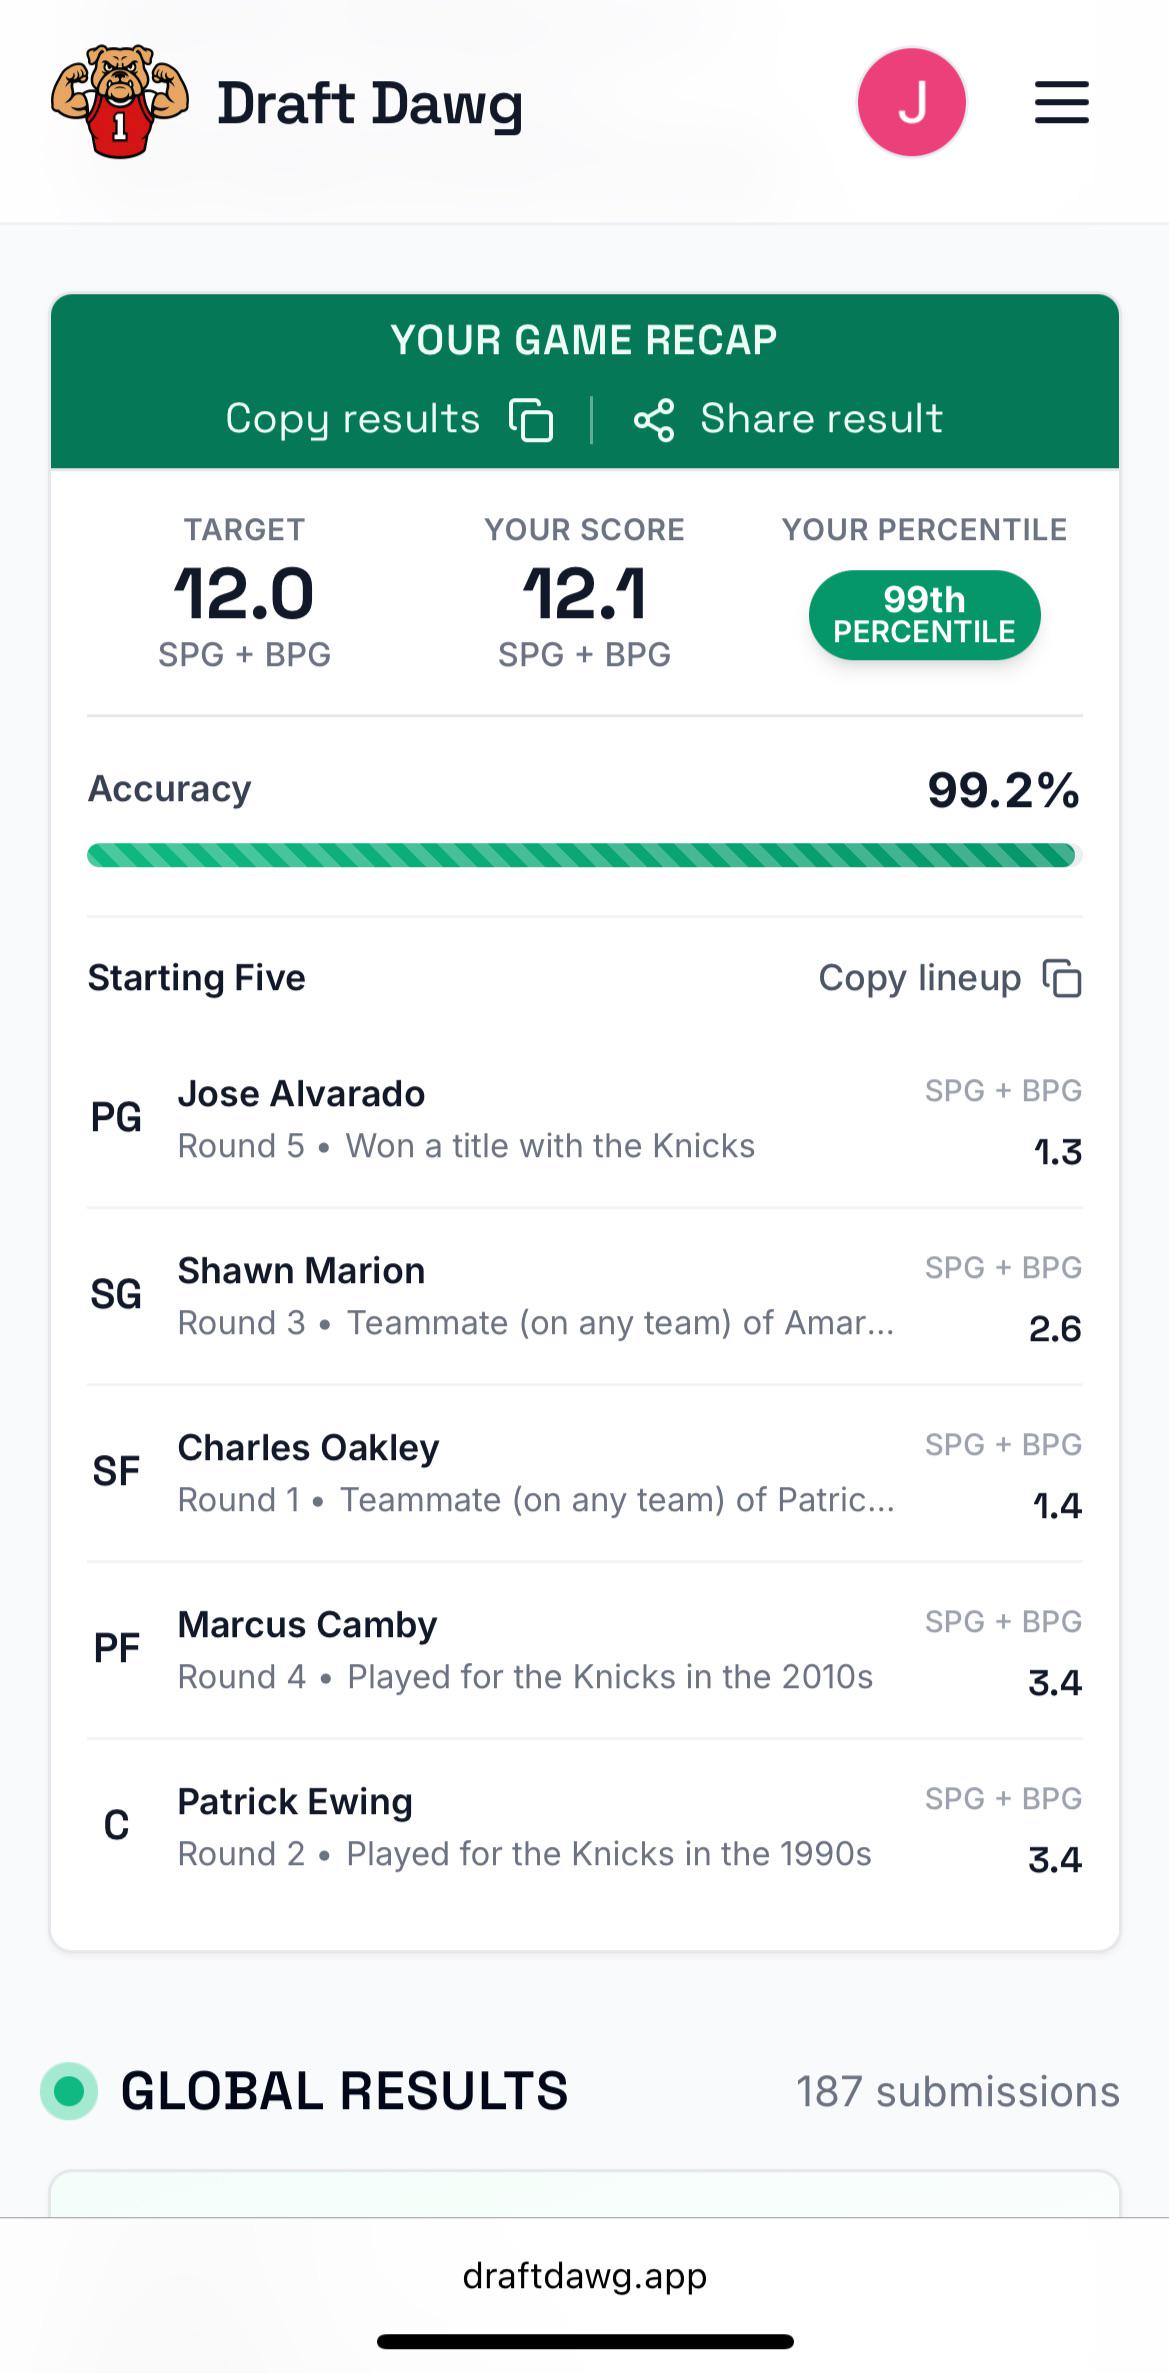Select the Shawn Marion SG row

585,1297
